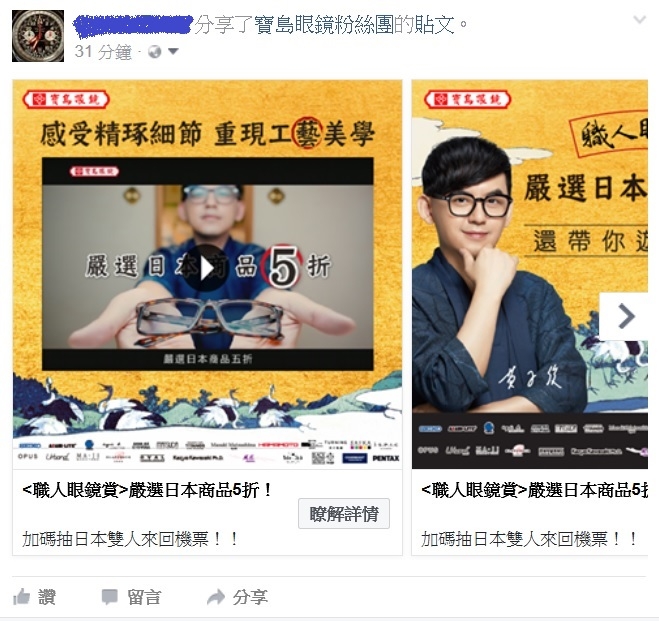659x621 pixels.
Task: Click the 寶島眼鏡 logo on second card
Action: 468,100
